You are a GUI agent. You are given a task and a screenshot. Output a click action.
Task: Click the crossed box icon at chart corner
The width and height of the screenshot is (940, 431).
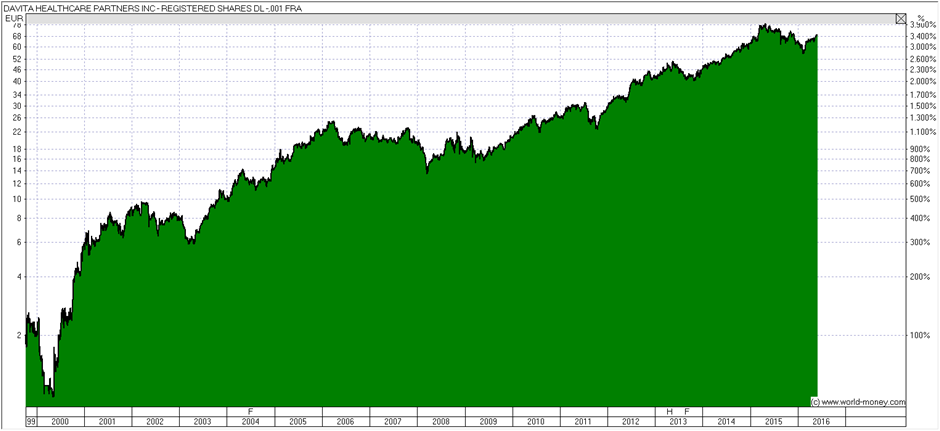coord(900,19)
